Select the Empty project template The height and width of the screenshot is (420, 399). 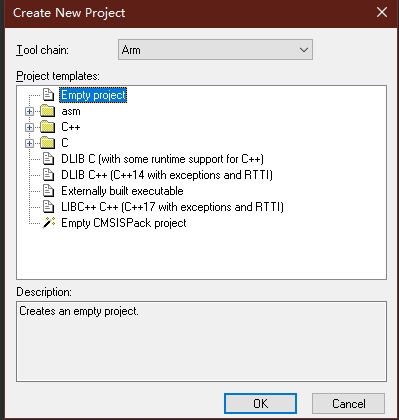coord(93,95)
